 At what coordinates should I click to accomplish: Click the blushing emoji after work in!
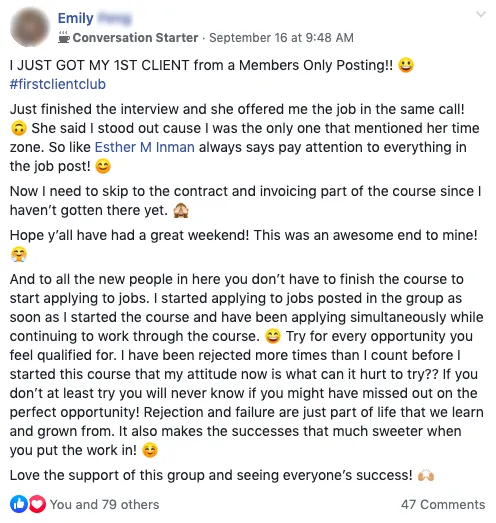pyautogui.click(x=150, y=450)
